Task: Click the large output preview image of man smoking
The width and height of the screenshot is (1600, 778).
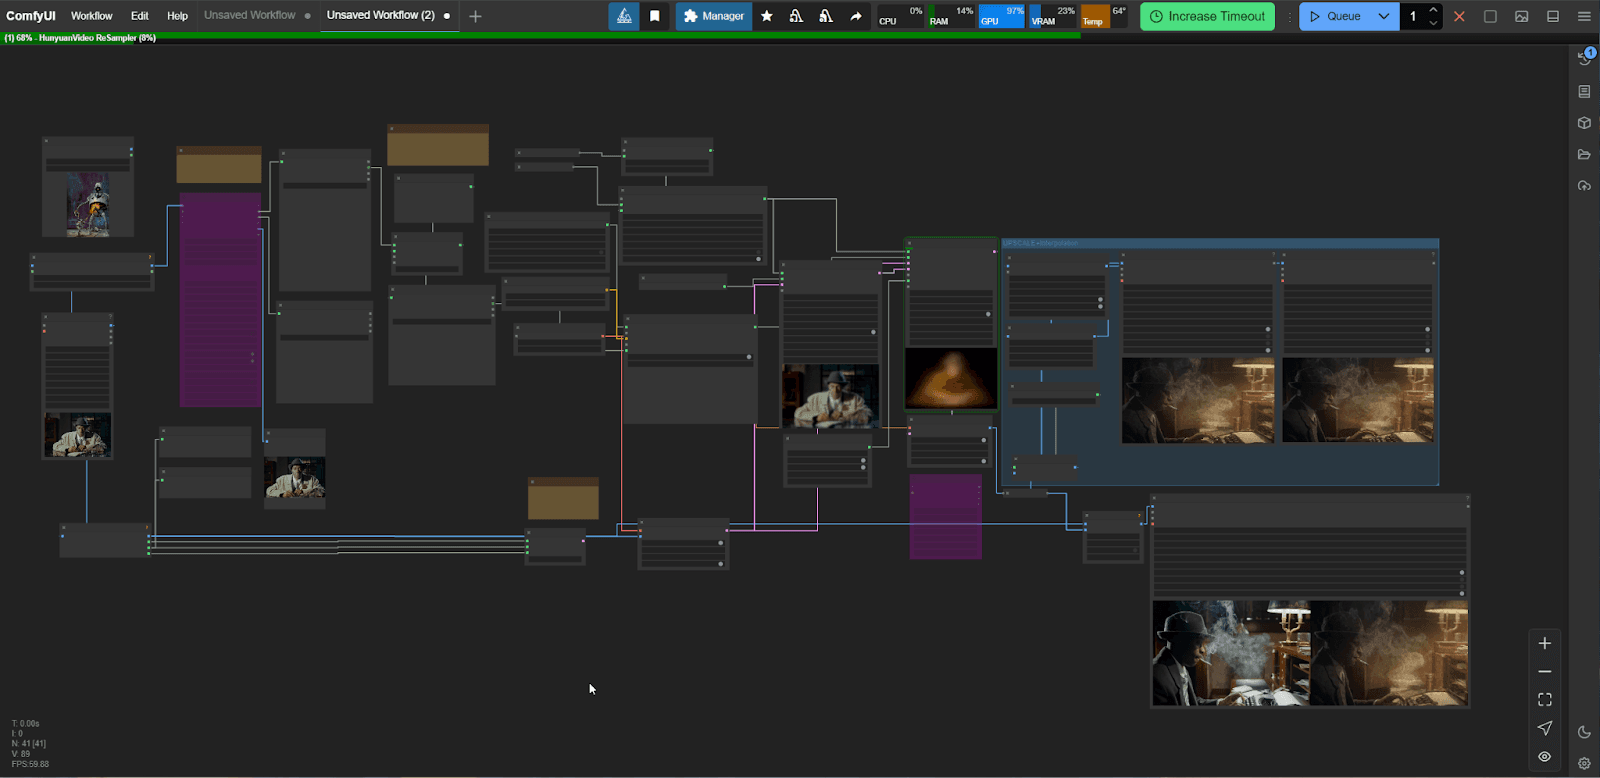Action: click(x=1310, y=652)
